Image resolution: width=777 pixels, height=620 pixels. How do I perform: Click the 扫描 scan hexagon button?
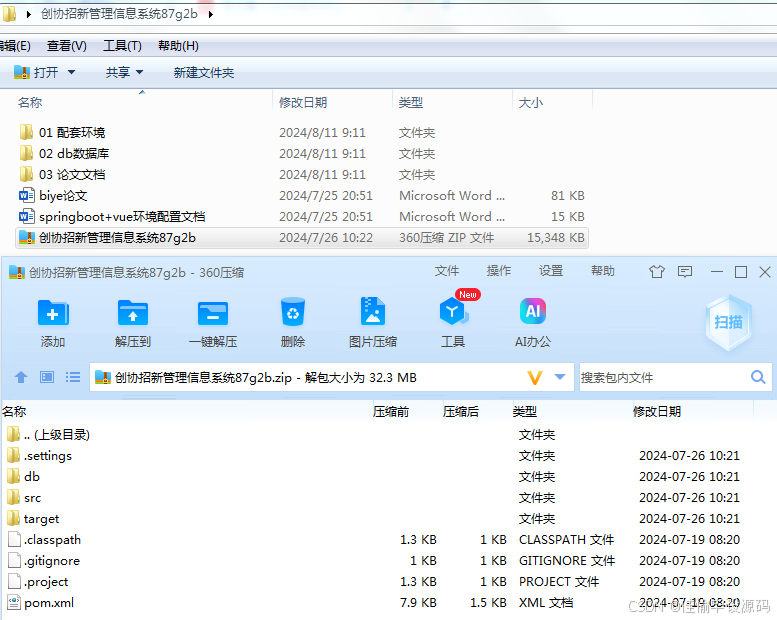click(x=728, y=323)
